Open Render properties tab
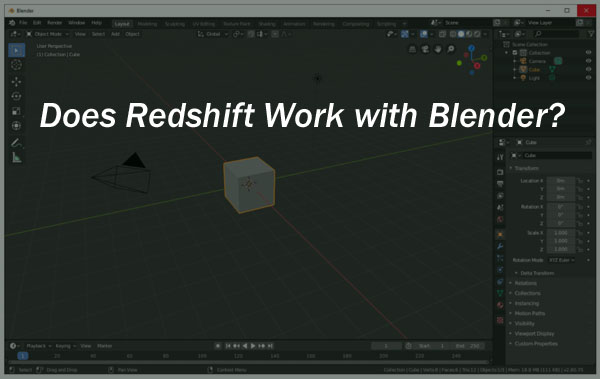600x379 pixels. 500,172
